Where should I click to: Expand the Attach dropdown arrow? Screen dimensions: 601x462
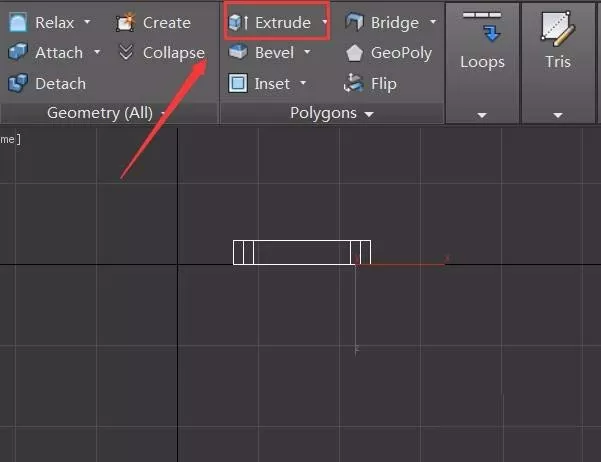(x=97, y=51)
